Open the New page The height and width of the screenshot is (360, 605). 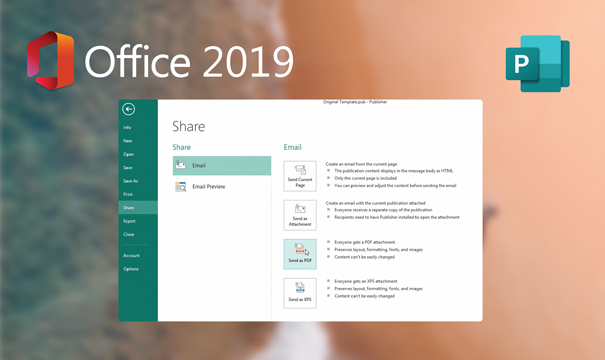(x=128, y=141)
